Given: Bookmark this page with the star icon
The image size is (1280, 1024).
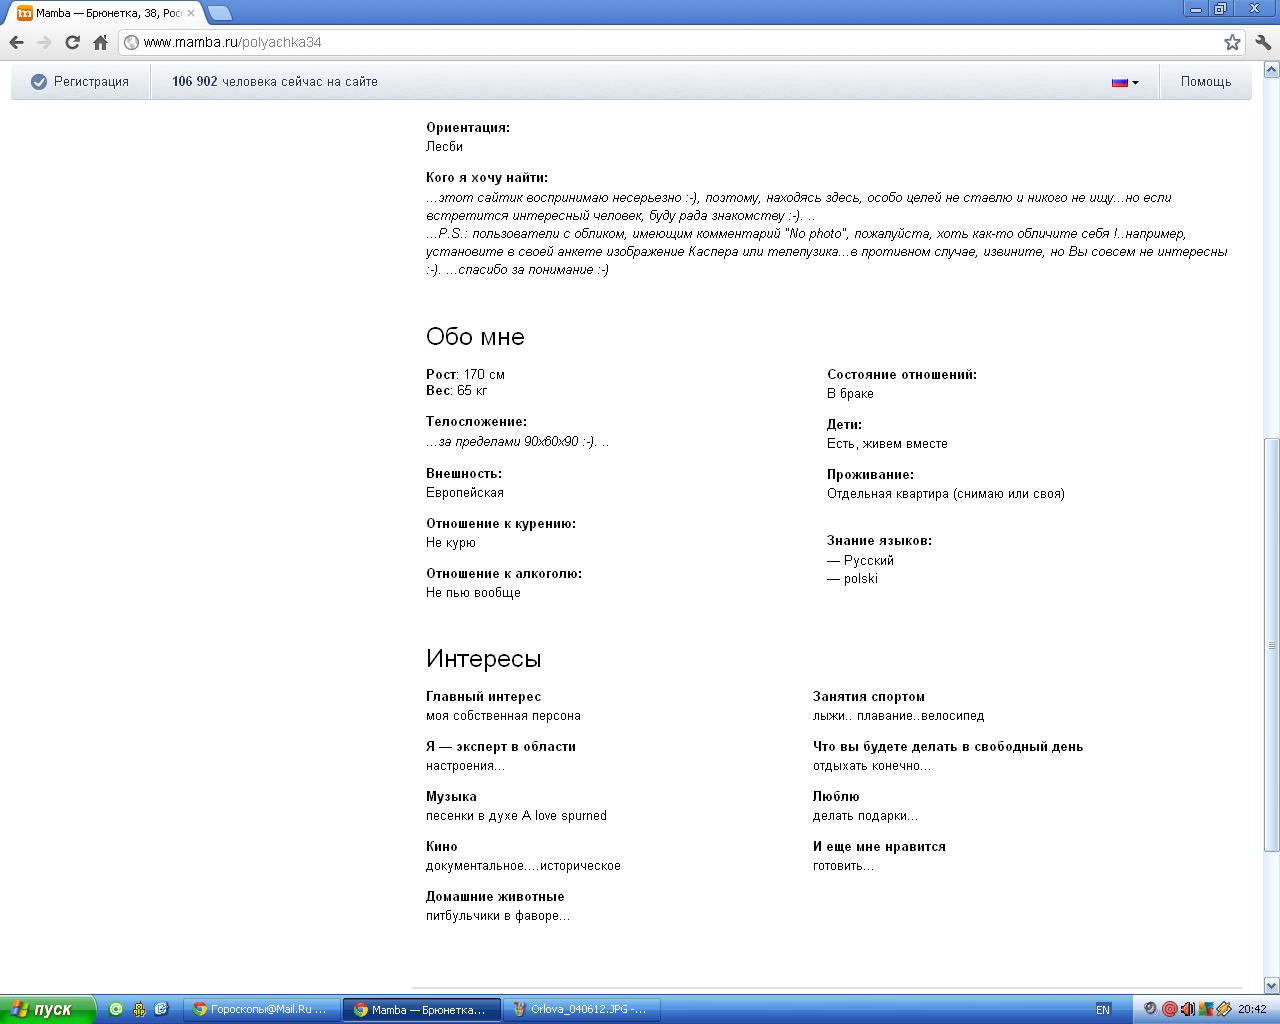Looking at the screenshot, I should [x=1232, y=42].
